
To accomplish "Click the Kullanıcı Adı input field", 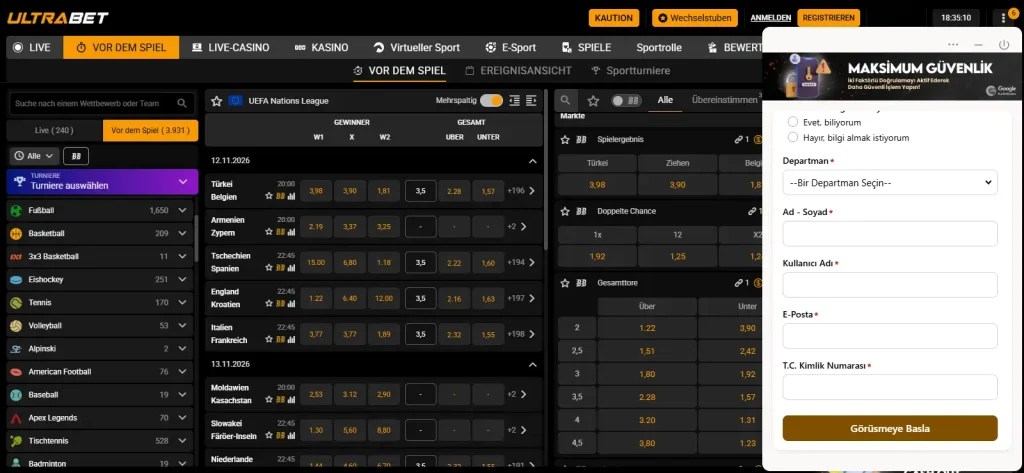I will tap(889, 285).
